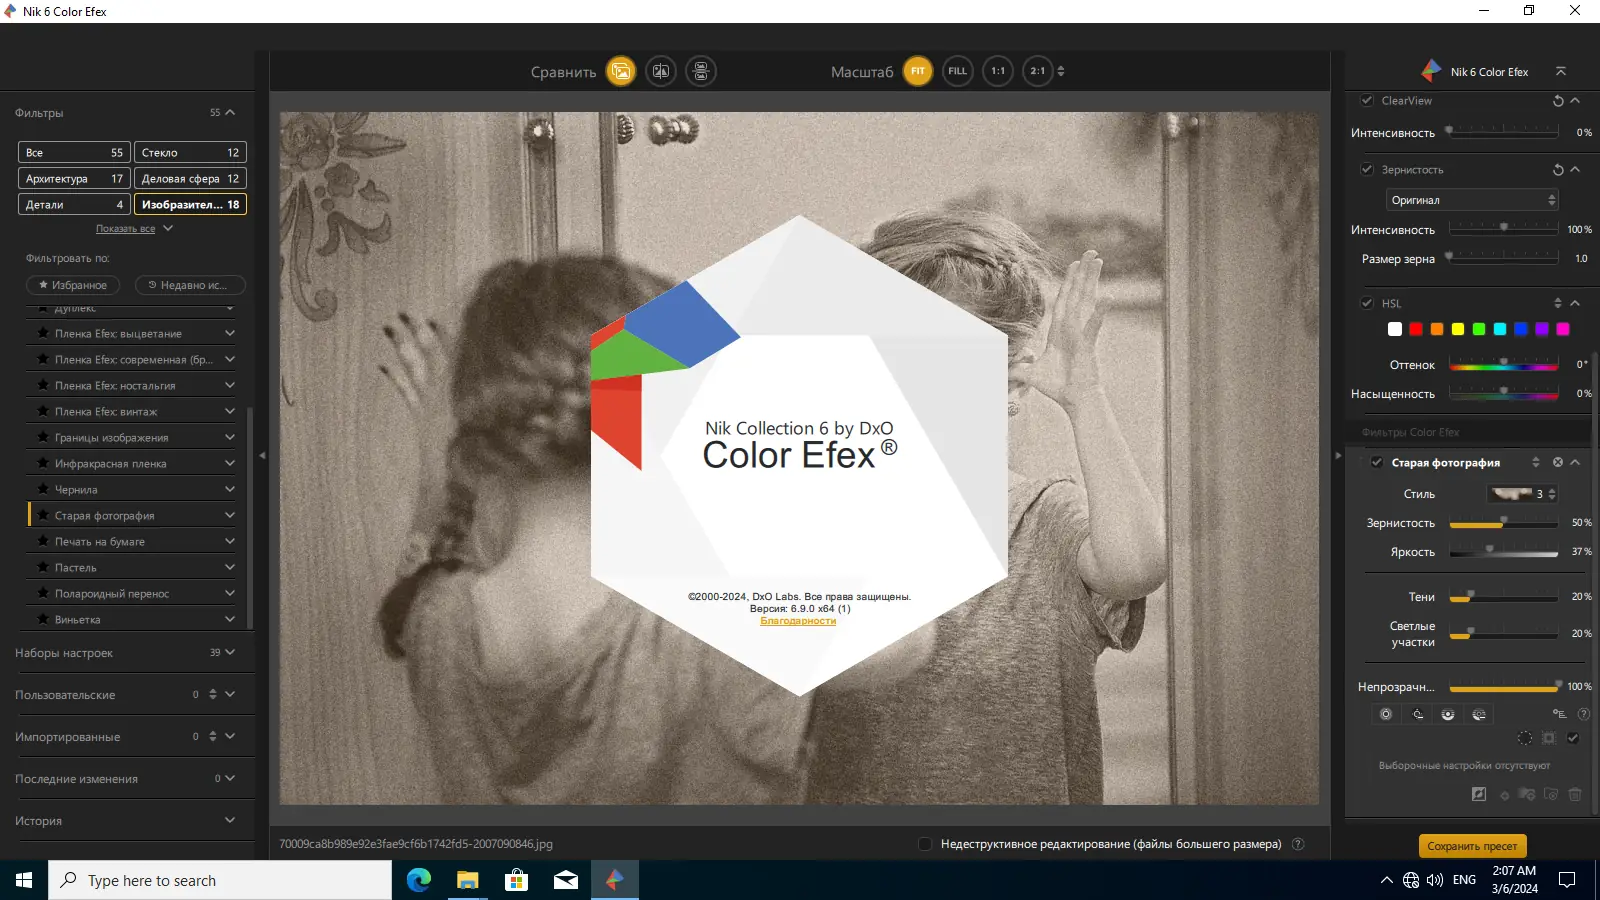Invert the selective adjustment mask
The width and height of the screenshot is (1600, 900).
click(x=1479, y=794)
